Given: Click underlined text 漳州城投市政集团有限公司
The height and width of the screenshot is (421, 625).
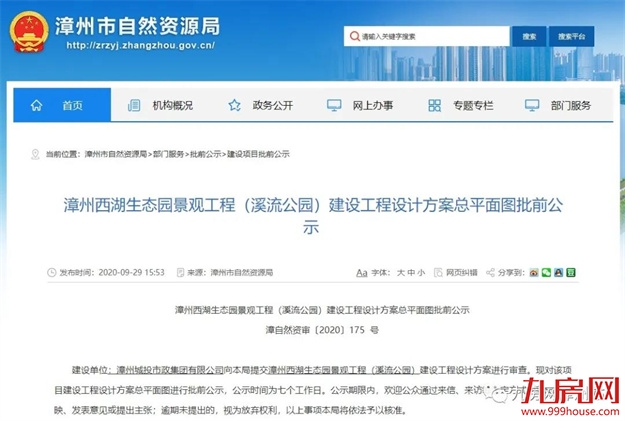Looking at the screenshot, I should click(170, 370).
